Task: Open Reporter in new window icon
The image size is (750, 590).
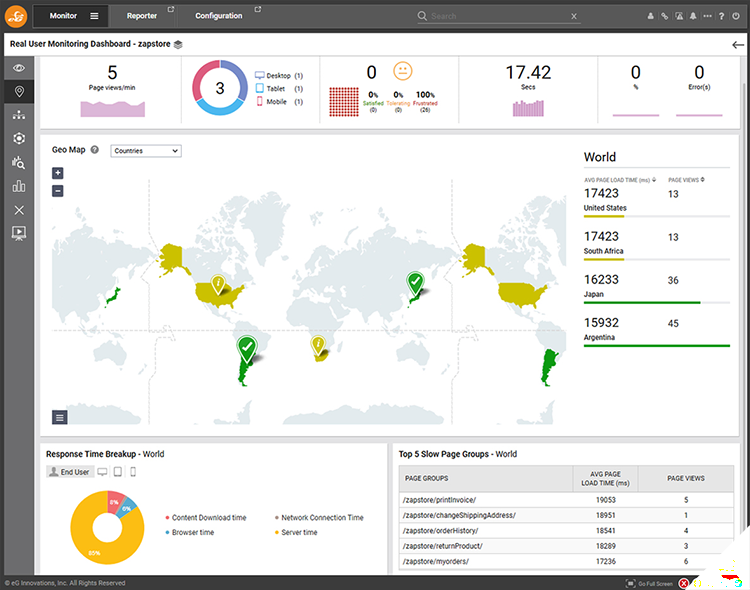Action: pyautogui.click(x=171, y=9)
